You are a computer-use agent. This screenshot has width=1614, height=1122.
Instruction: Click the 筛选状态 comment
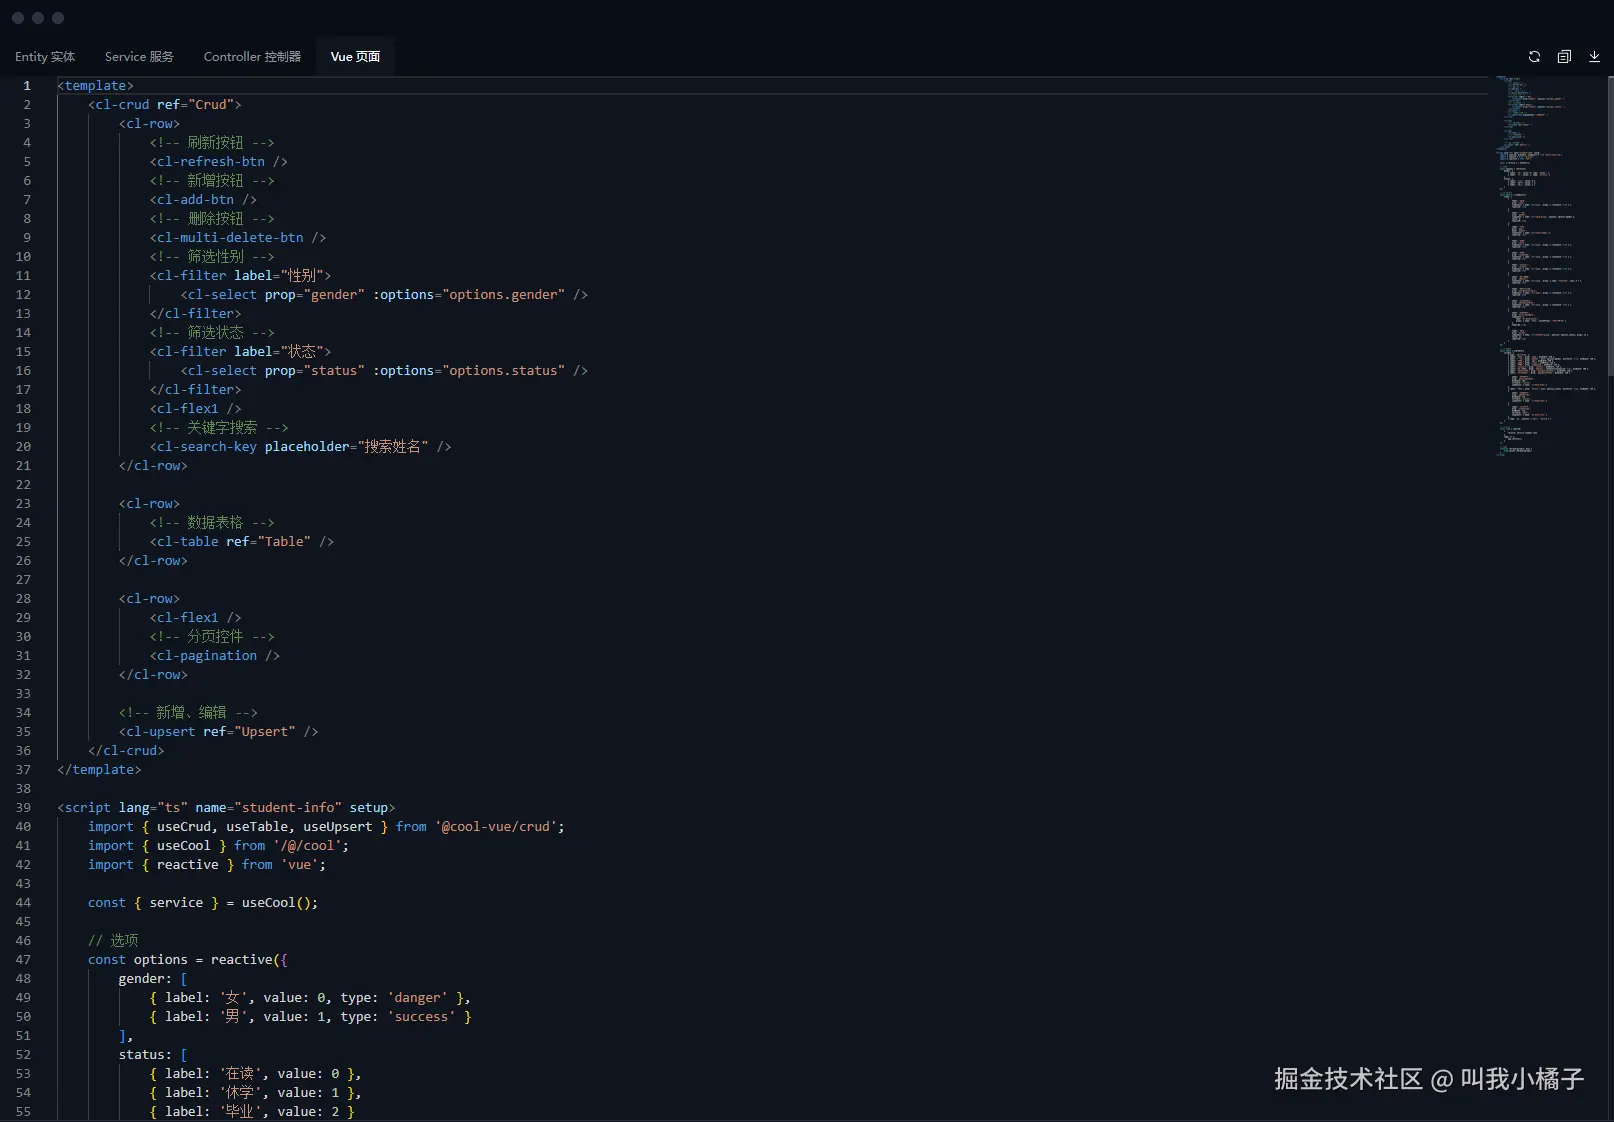tap(212, 333)
